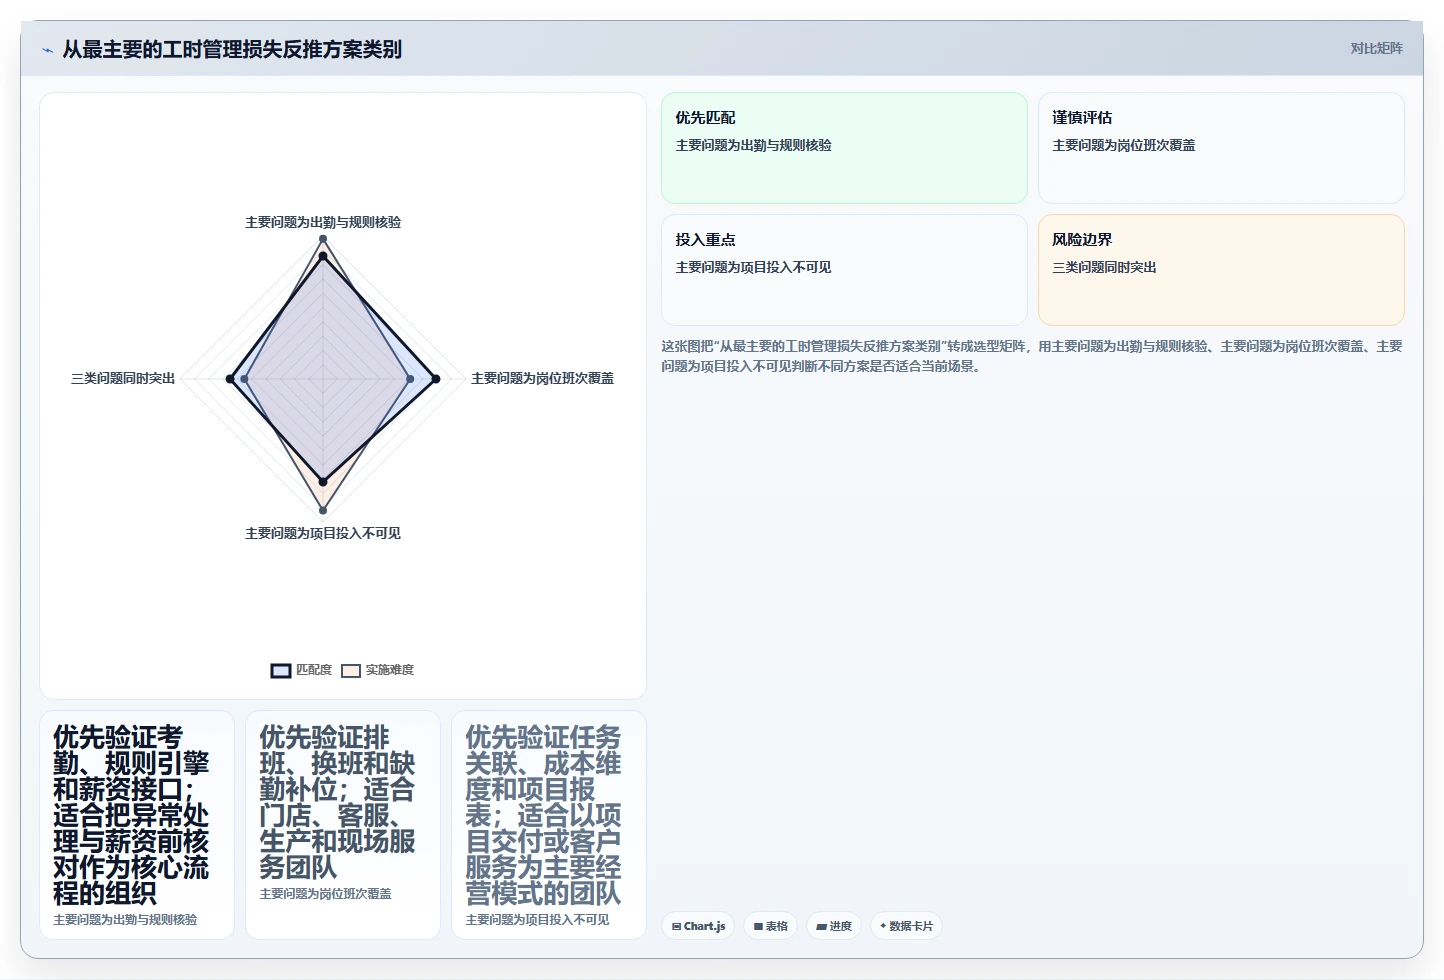
Task: Open the card 优先验证排班、换班和缺勤补位
Action: pos(343,825)
